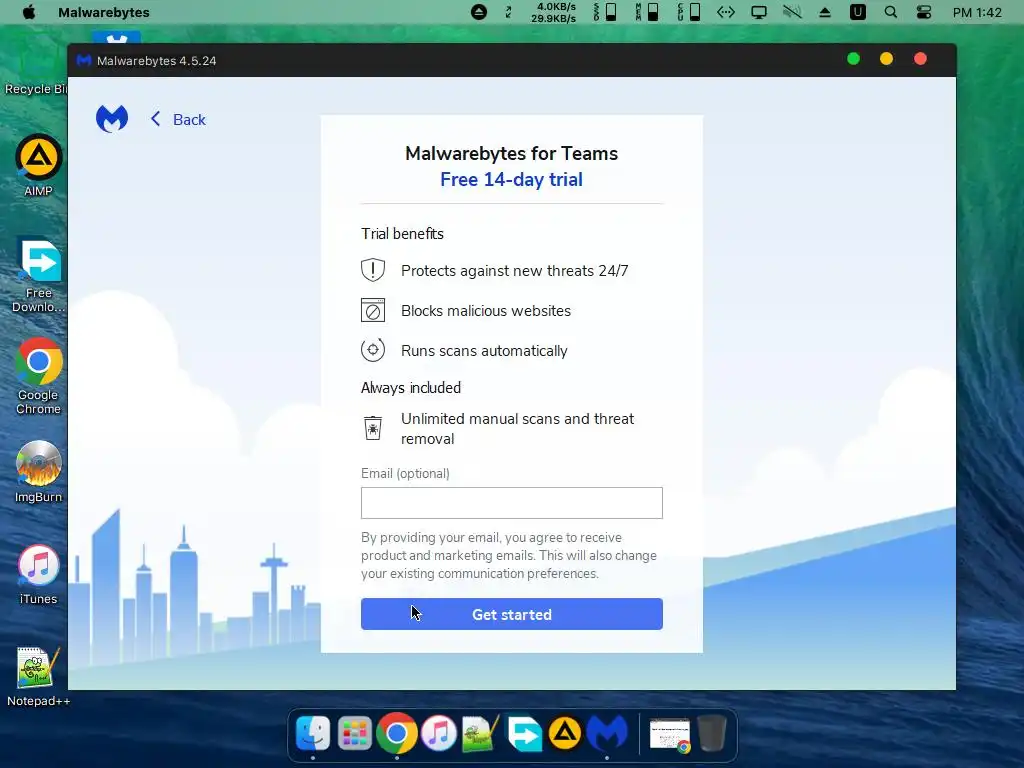1024x768 pixels.
Task: Launch Chrome from the dock
Action: 396,733
